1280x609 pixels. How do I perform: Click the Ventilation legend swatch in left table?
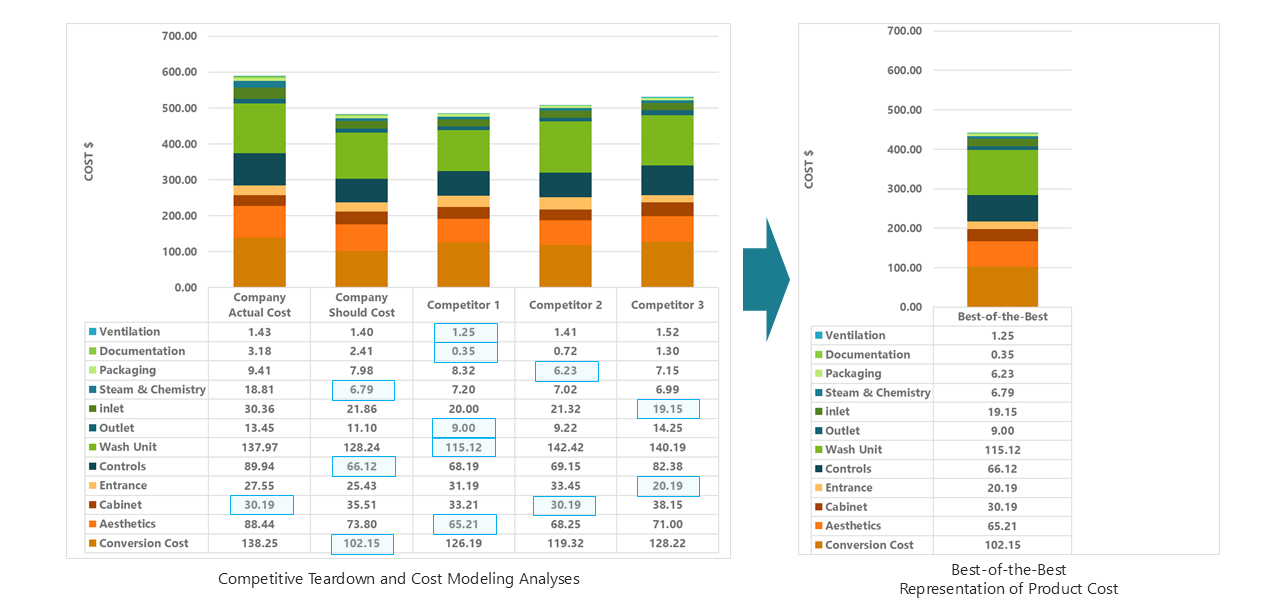pos(92,332)
